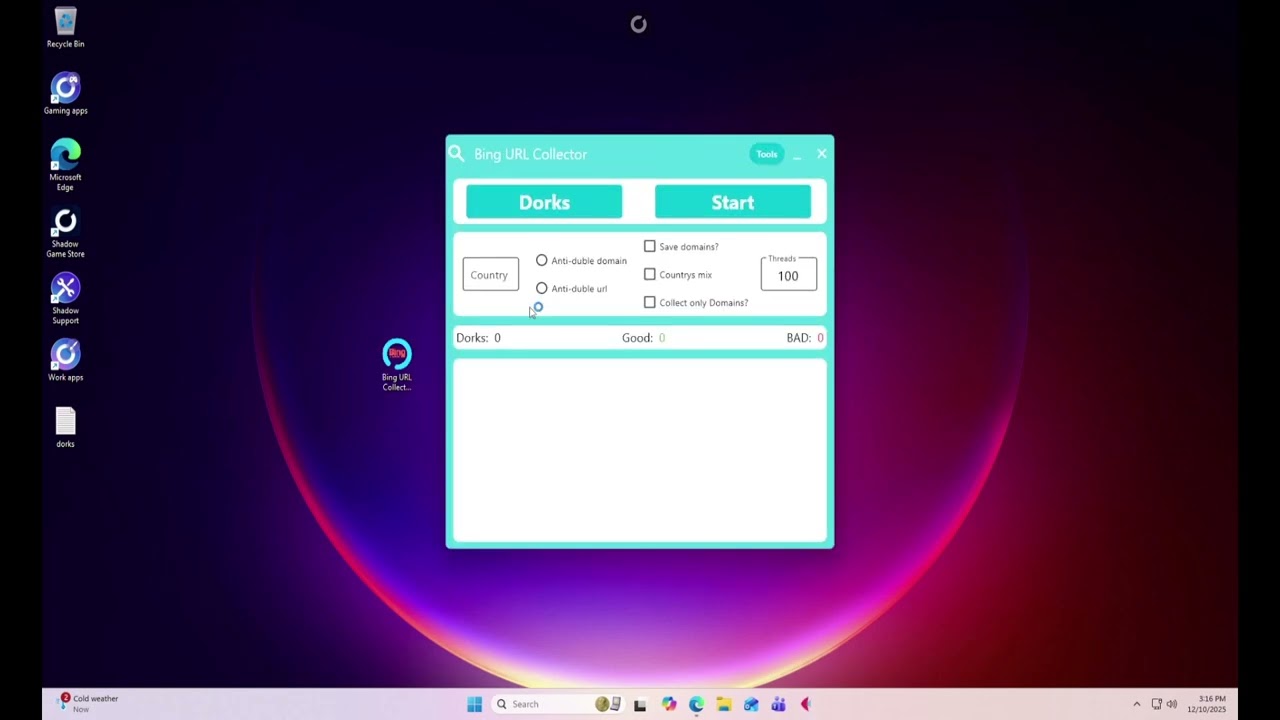
Task: Open the Tools button in the title bar
Action: pos(767,154)
